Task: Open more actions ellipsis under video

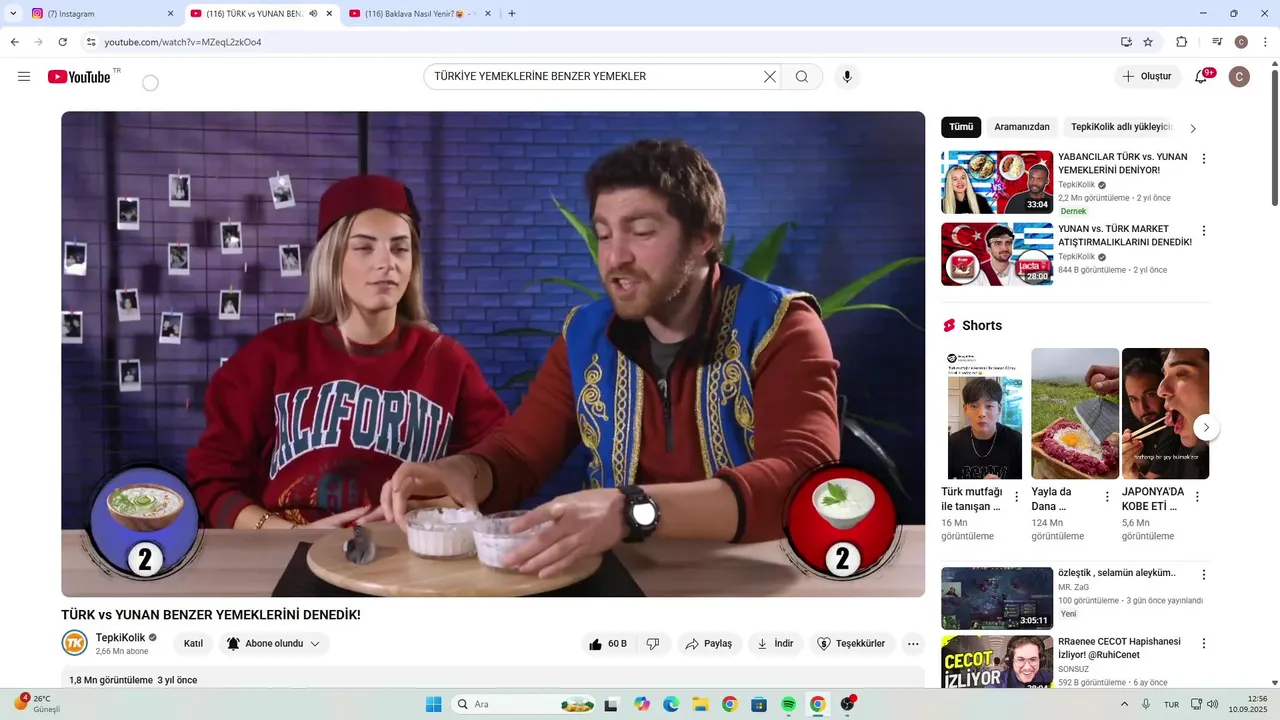Action: (913, 644)
